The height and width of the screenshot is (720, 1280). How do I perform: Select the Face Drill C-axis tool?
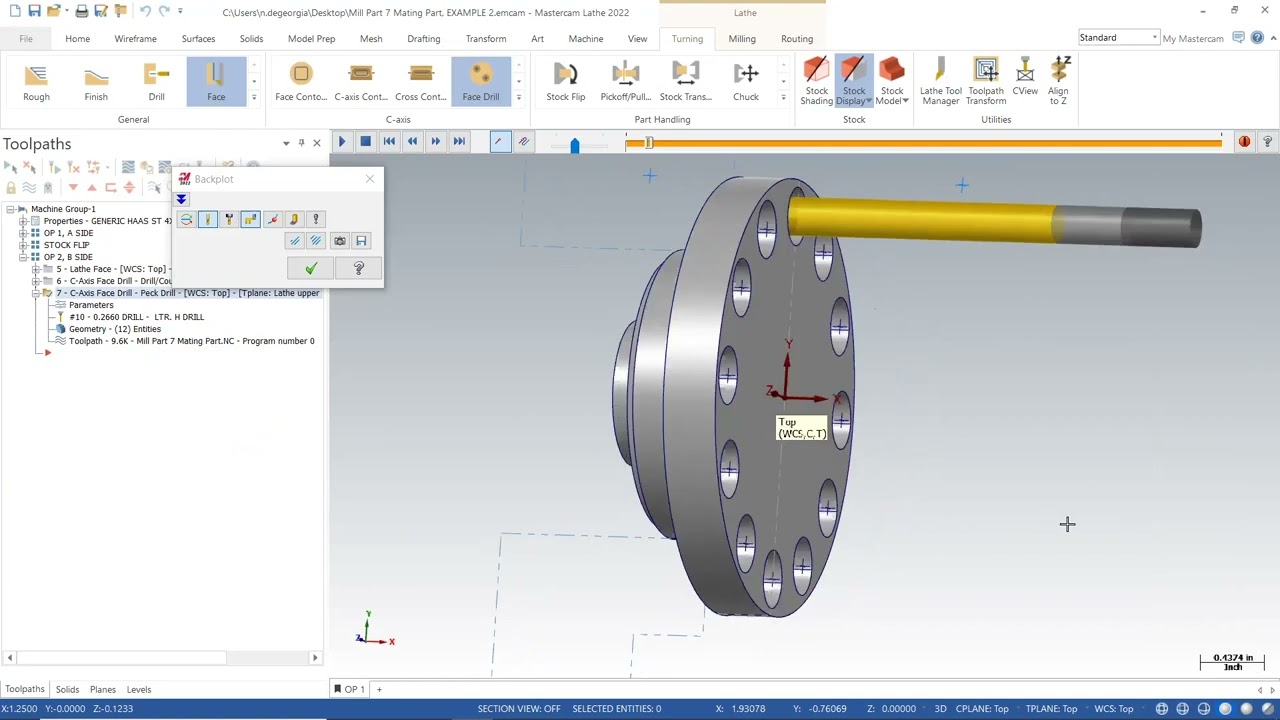point(481,82)
